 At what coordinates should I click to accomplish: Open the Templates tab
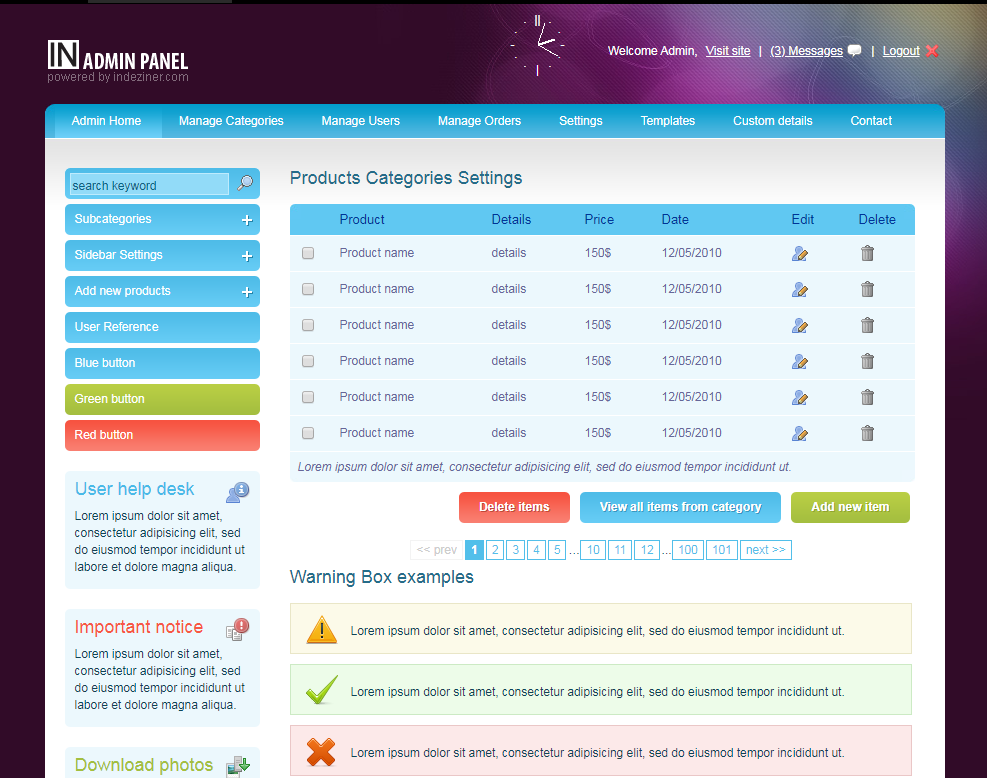tap(667, 120)
